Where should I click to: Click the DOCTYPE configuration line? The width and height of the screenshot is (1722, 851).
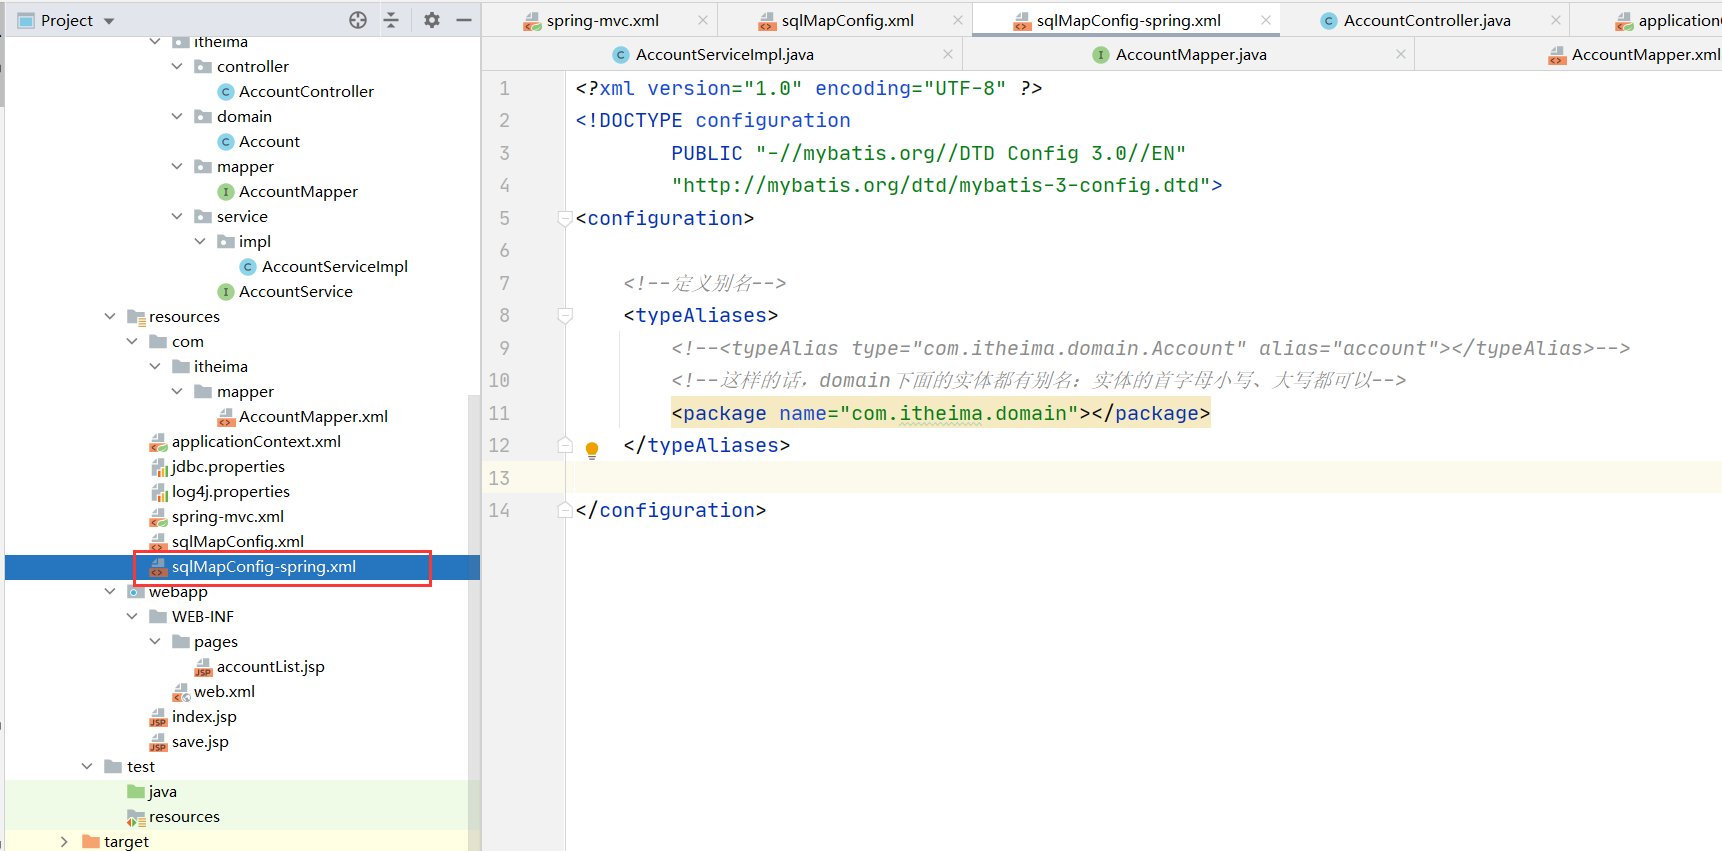(713, 120)
